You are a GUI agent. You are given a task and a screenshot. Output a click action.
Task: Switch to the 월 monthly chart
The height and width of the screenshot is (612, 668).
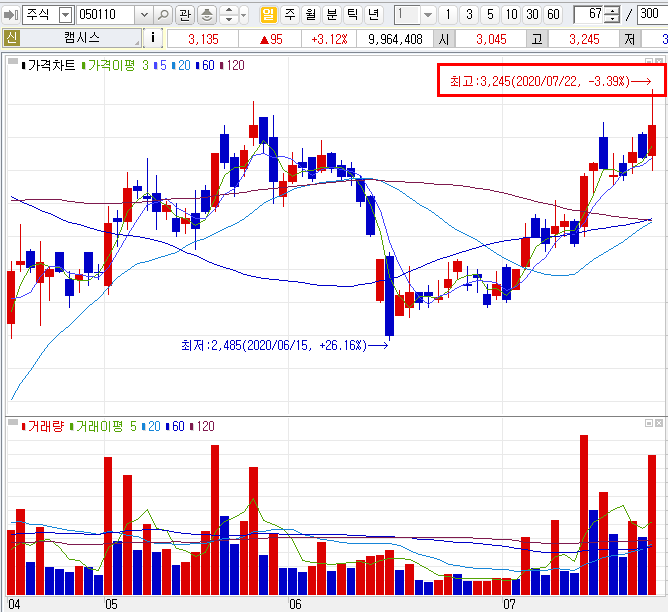point(311,15)
